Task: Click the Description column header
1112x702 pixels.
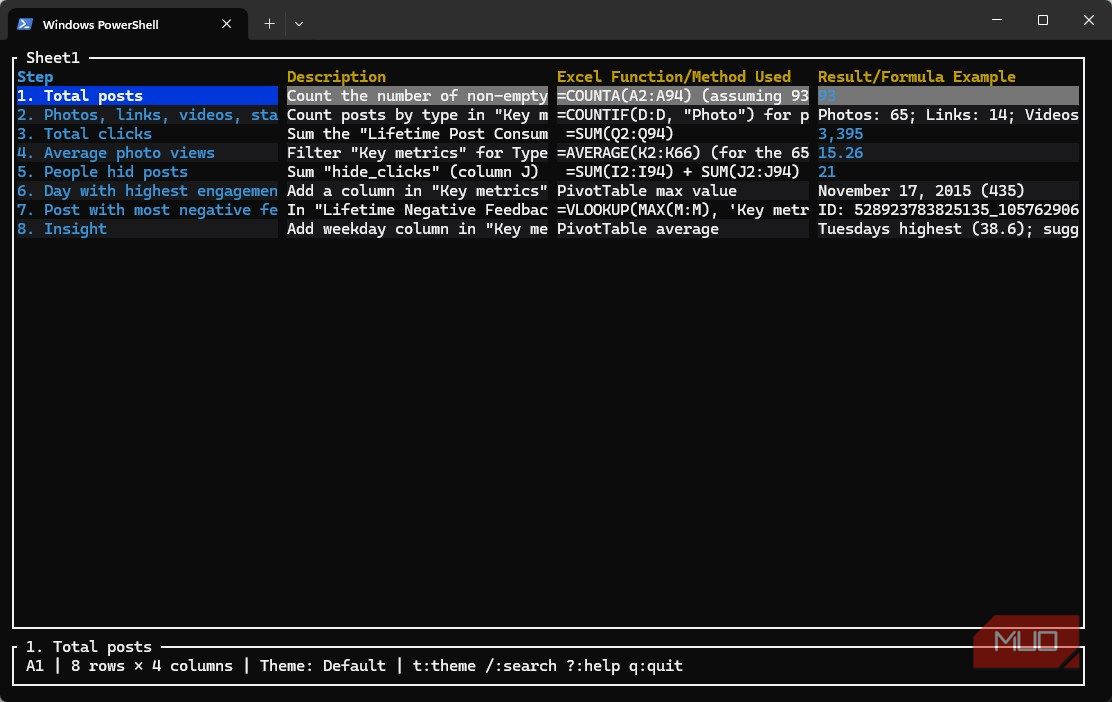Action: coord(336,77)
